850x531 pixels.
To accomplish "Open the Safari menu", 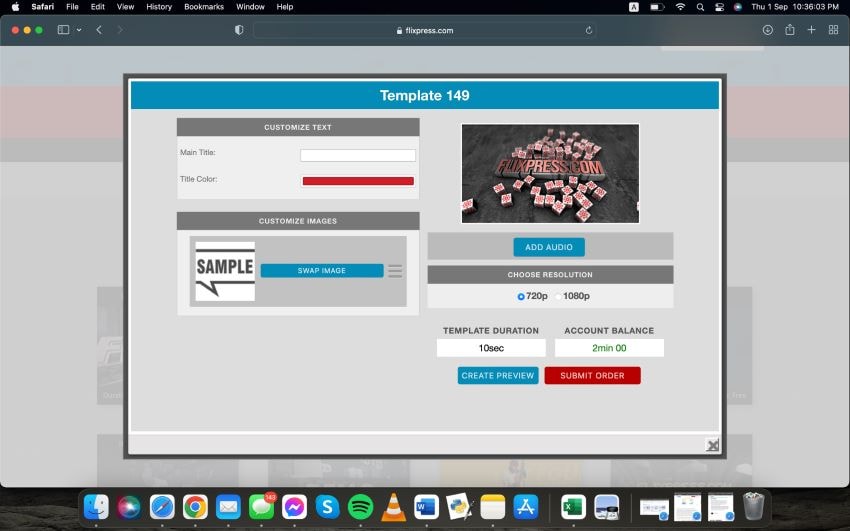I will (x=42, y=7).
